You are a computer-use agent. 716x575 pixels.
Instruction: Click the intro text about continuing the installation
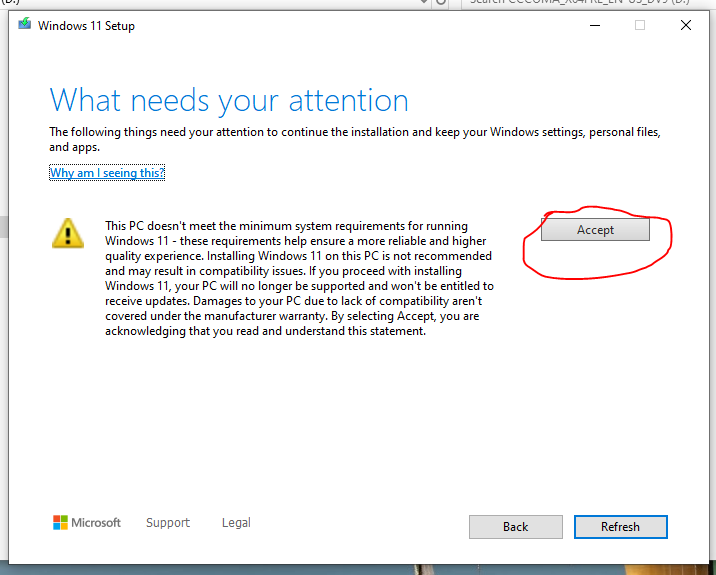pos(354,139)
